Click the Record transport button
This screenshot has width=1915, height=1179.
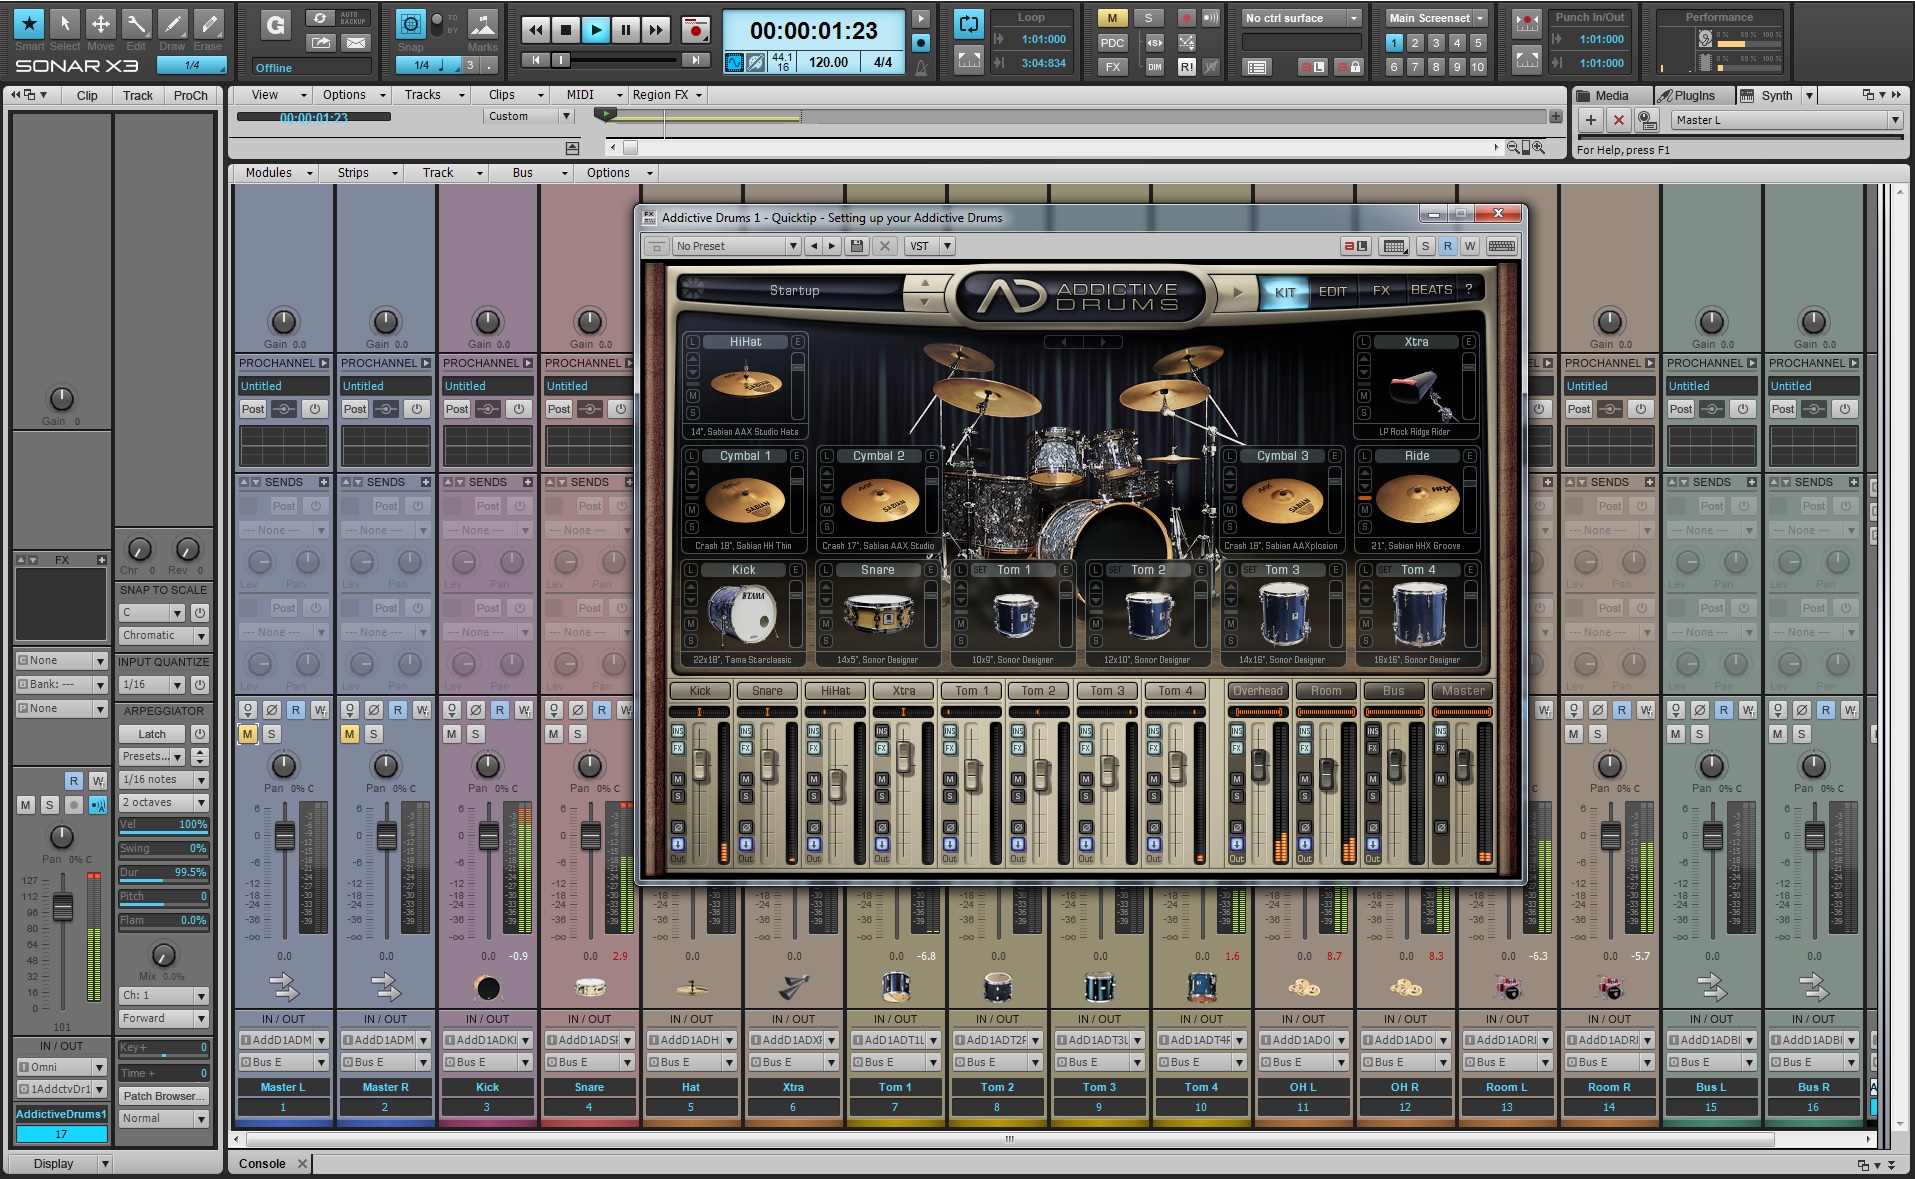coord(695,30)
